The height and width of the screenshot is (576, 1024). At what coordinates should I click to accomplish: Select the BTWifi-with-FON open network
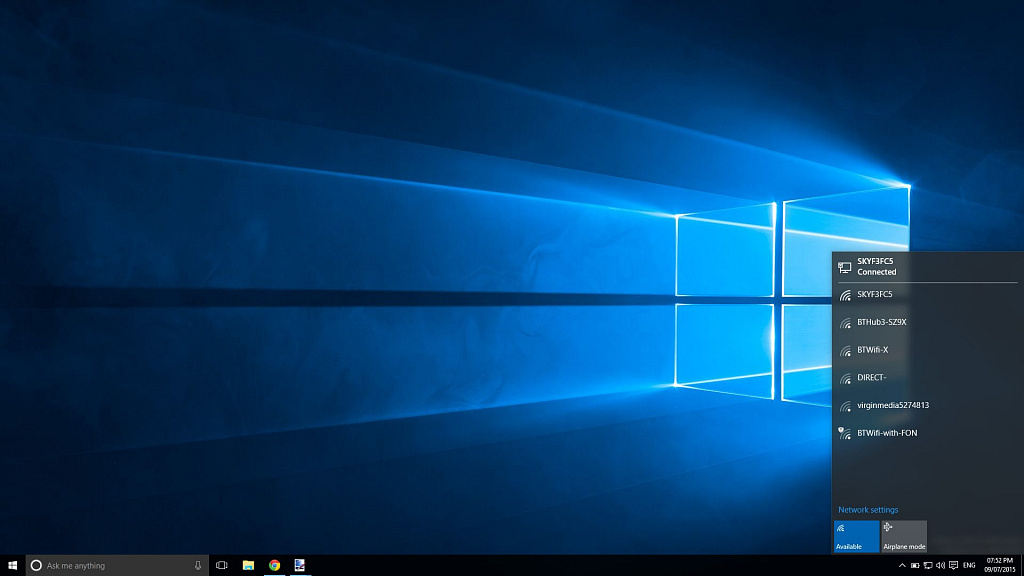(927, 433)
